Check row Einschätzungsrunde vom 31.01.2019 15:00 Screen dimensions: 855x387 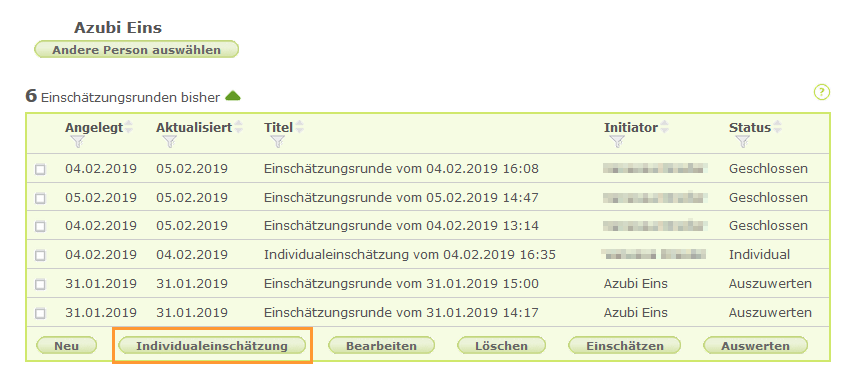pyautogui.click(x=40, y=285)
